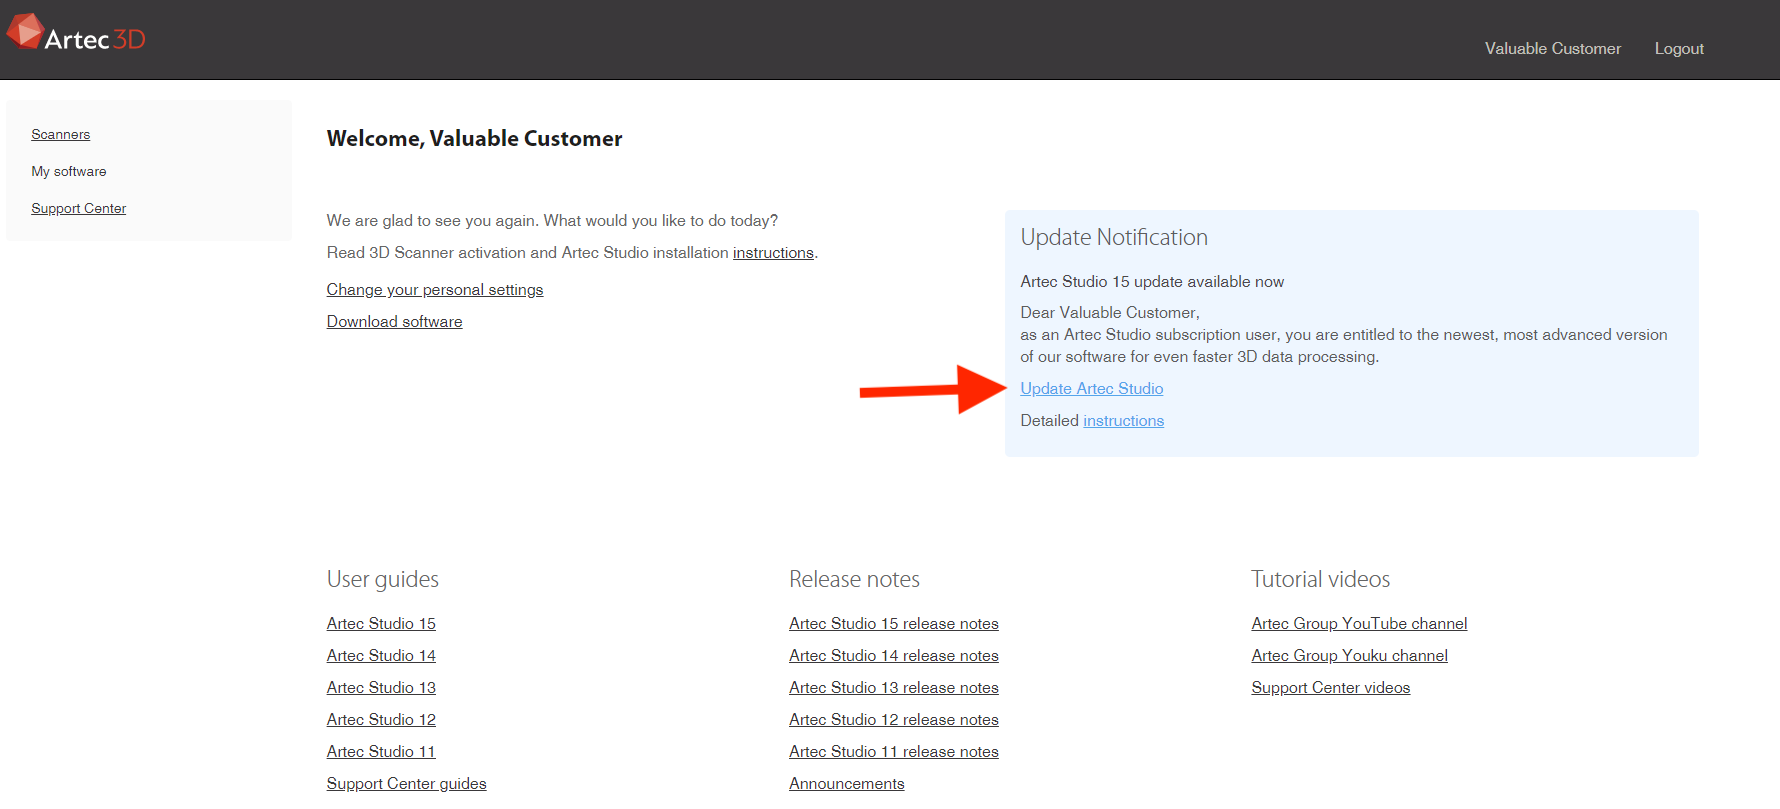
Task: Click the Logout link
Action: click(1679, 48)
